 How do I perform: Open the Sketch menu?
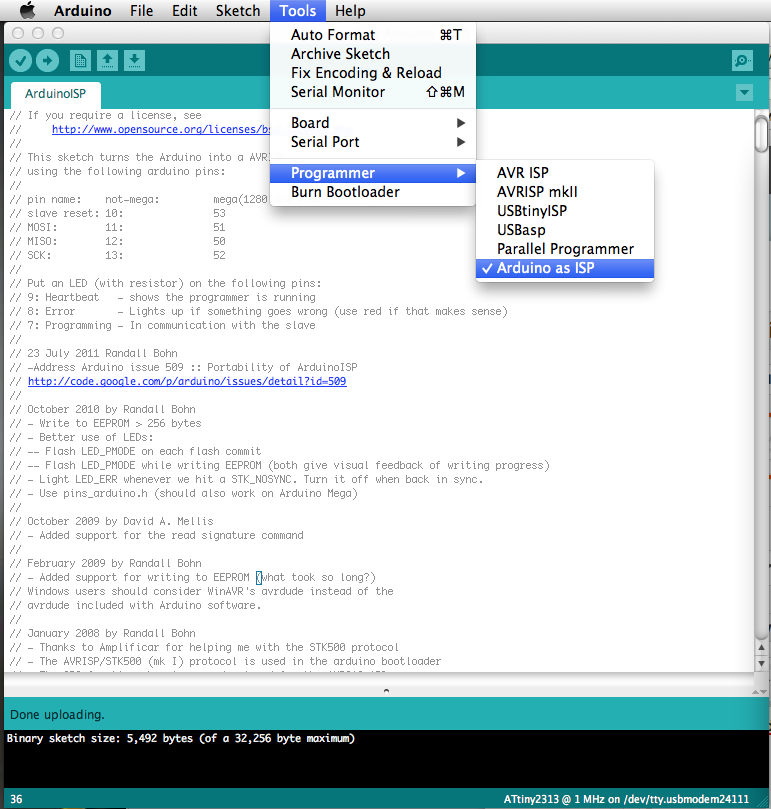coord(238,10)
